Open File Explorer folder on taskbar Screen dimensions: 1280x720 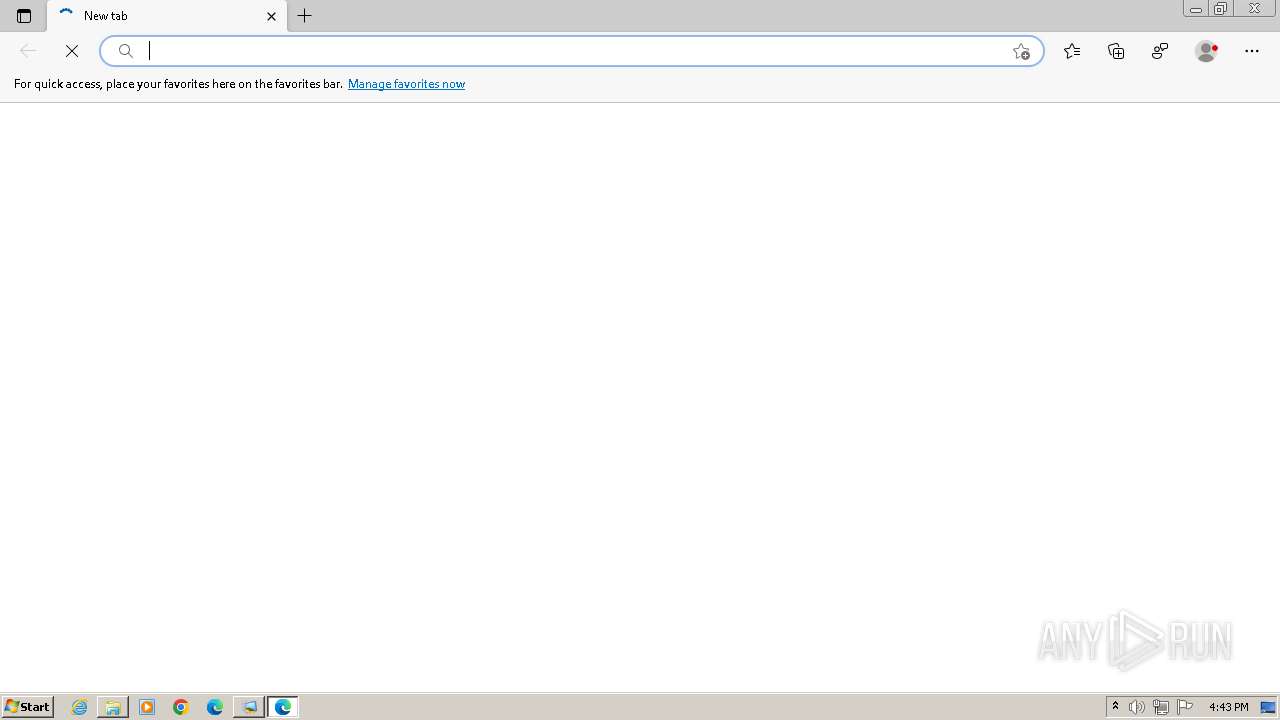[x=113, y=707]
